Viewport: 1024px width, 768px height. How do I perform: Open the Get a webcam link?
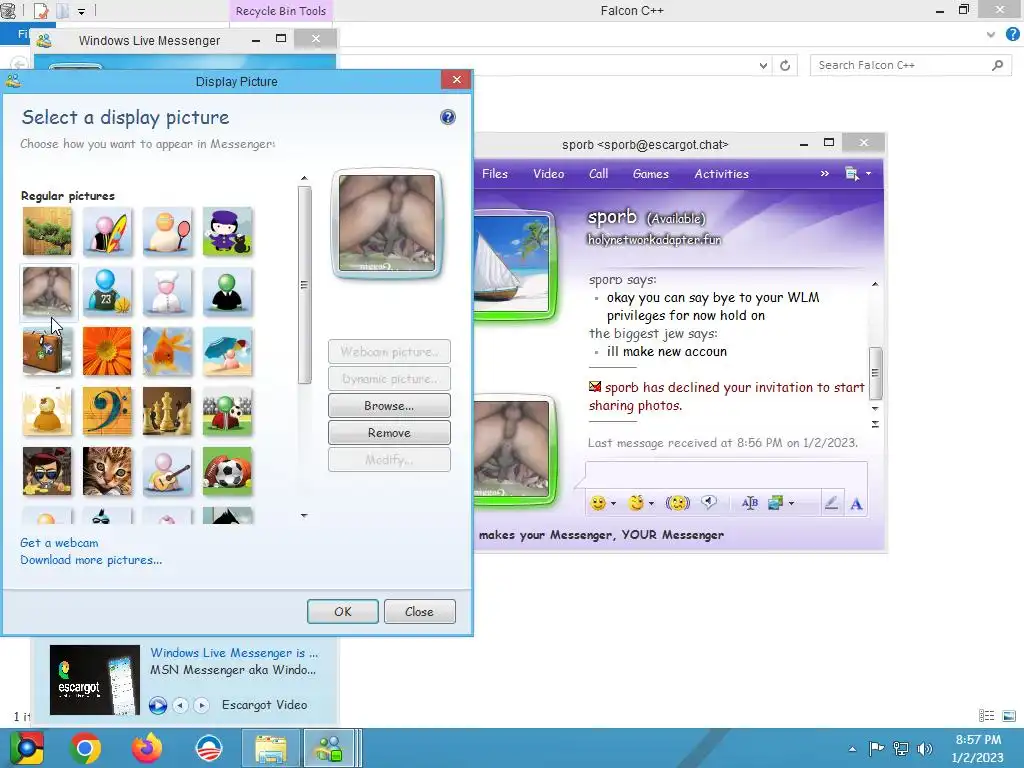click(x=59, y=543)
